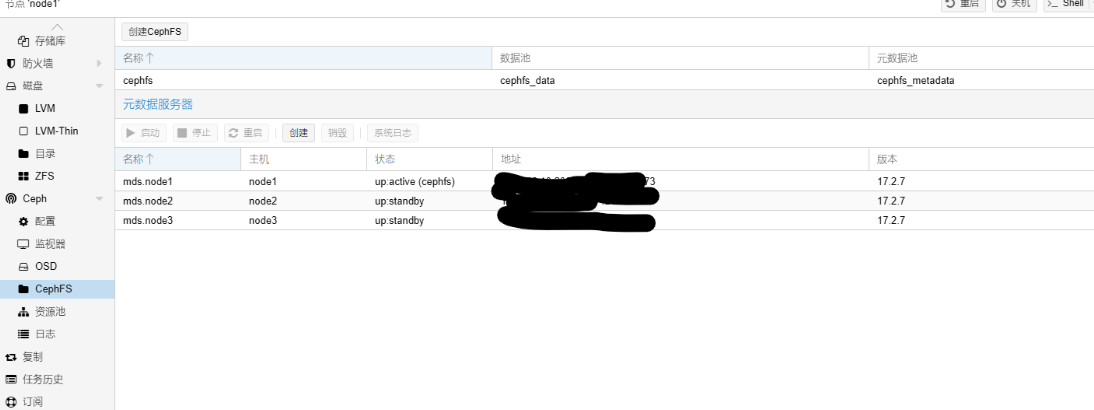Expand the 防火墙 submenu arrow

(x=99, y=63)
